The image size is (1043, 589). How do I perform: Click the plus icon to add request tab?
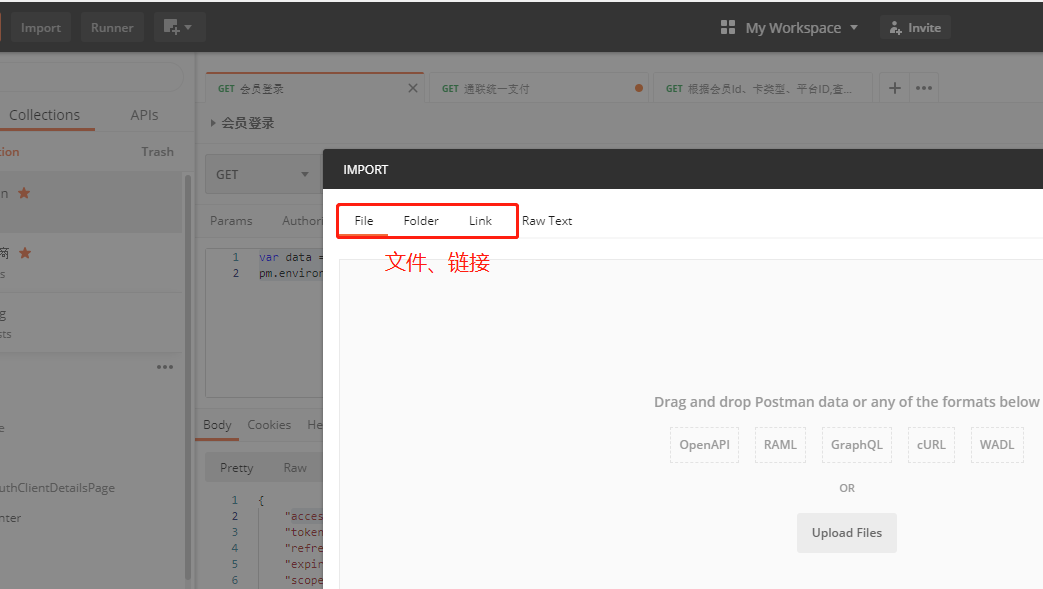[x=894, y=88]
